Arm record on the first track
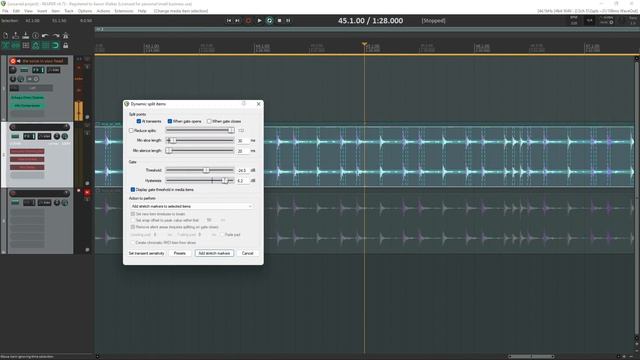The width and height of the screenshot is (640, 360). click(13, 61)
